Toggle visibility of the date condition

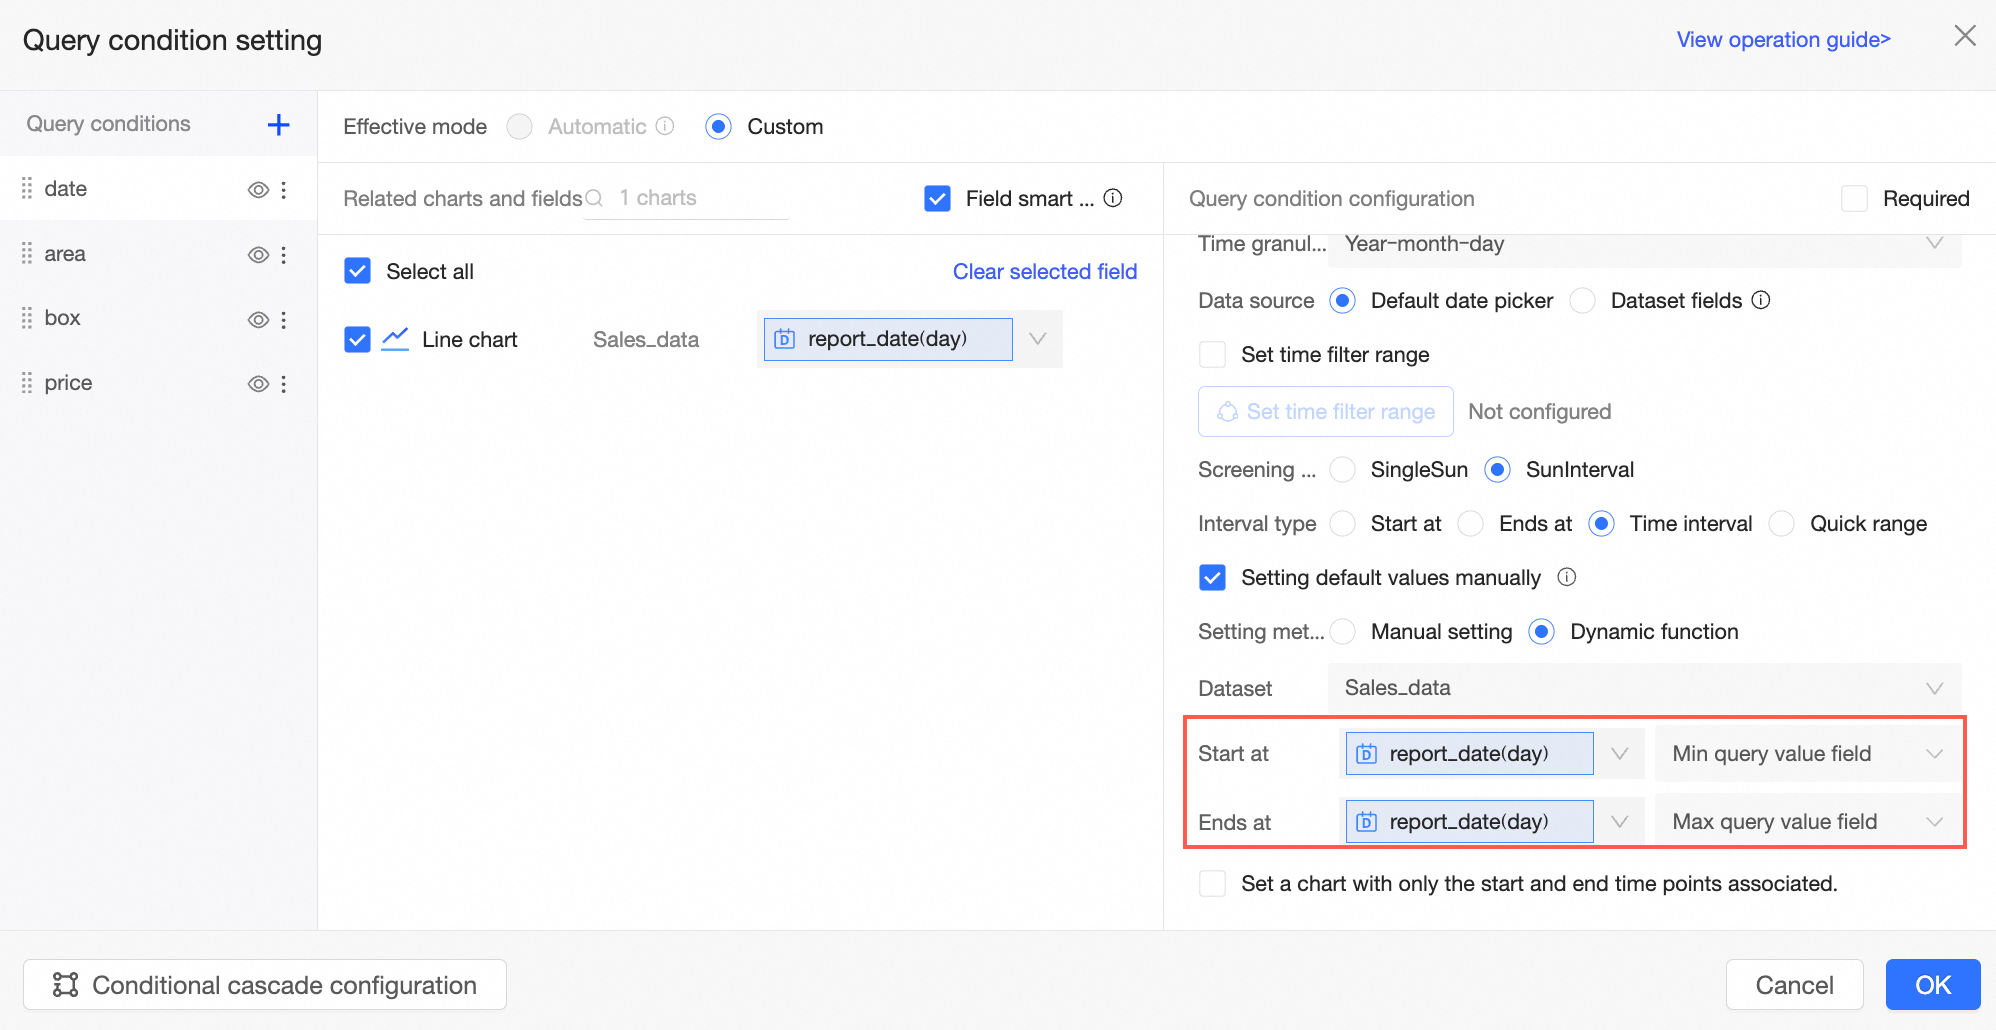tap(258, 190)
